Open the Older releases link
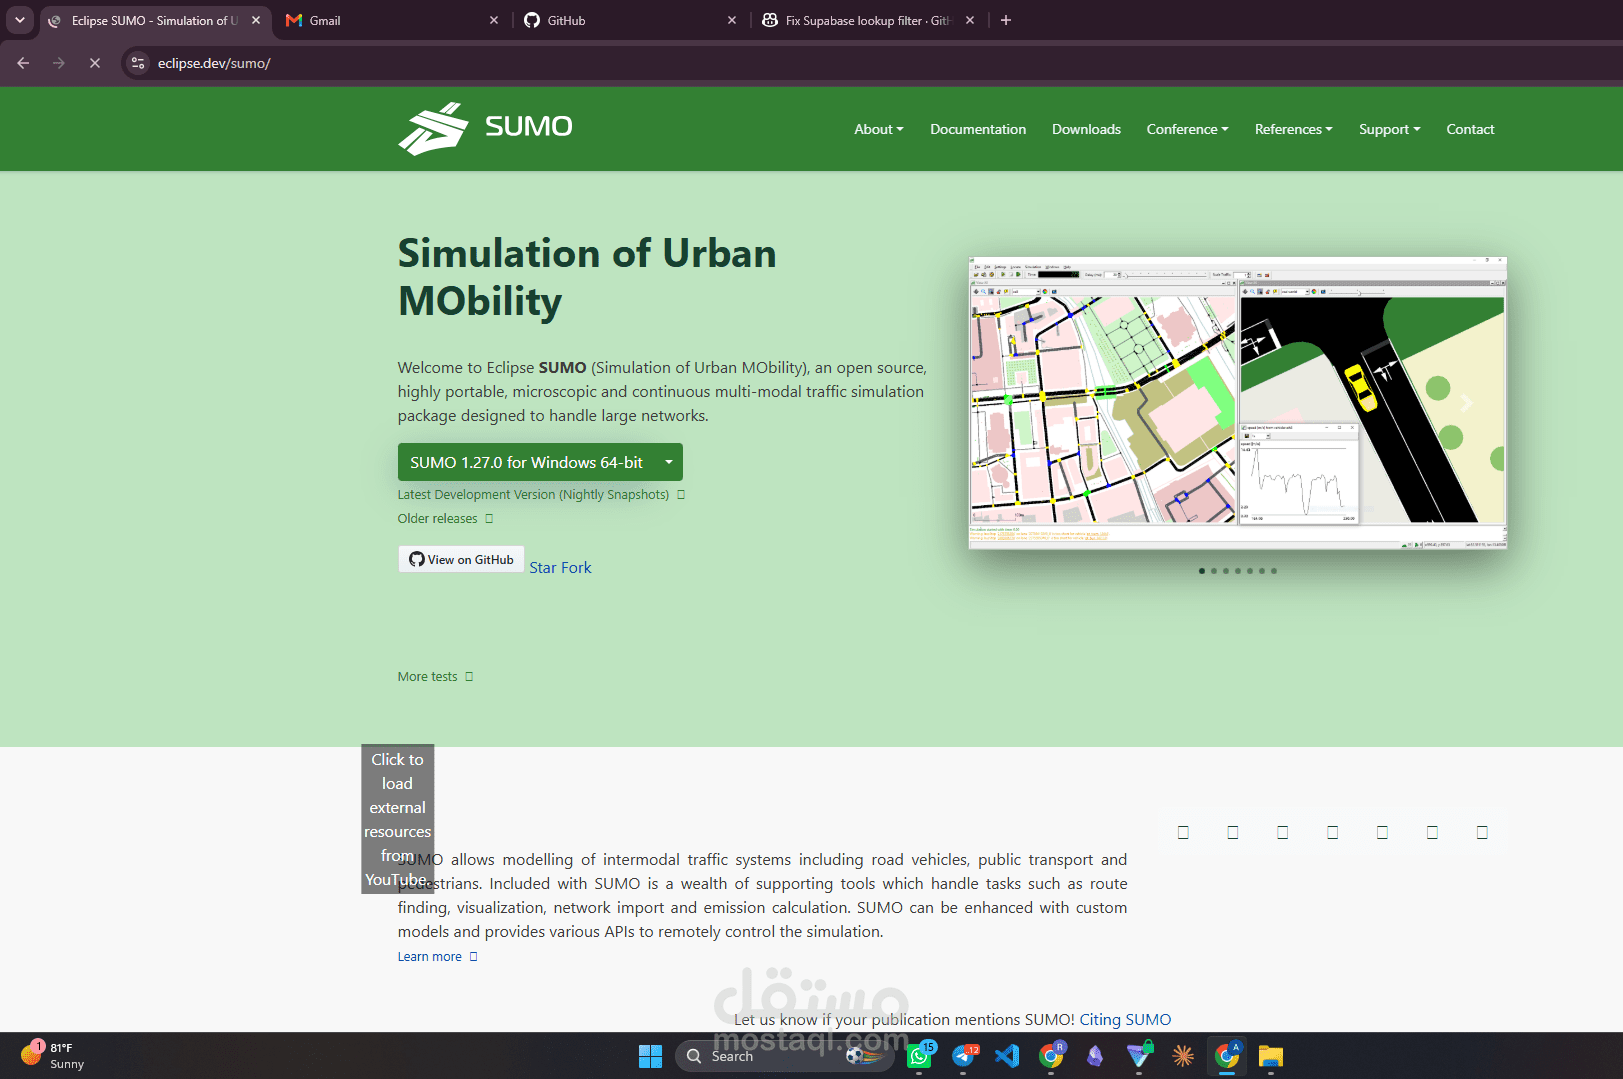 (437, 519)
